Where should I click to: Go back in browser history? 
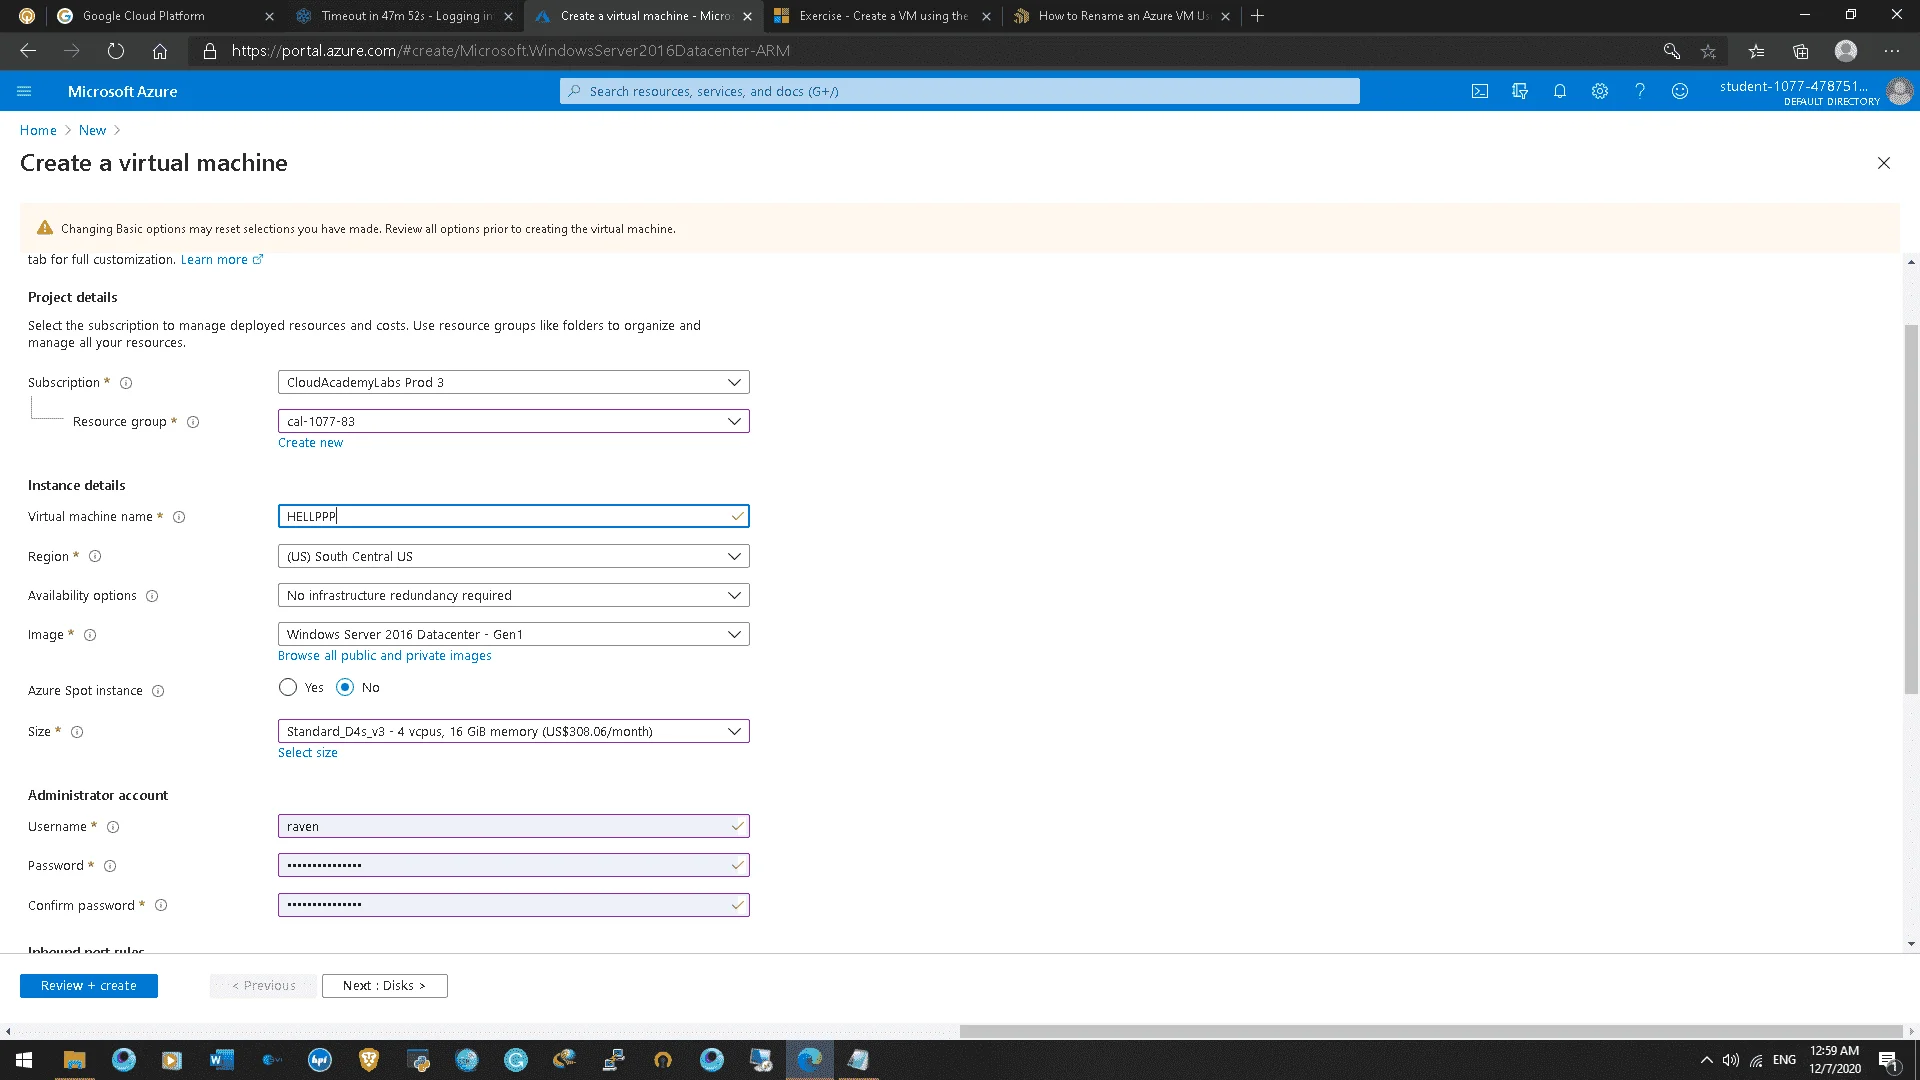[x=28, y=51]
